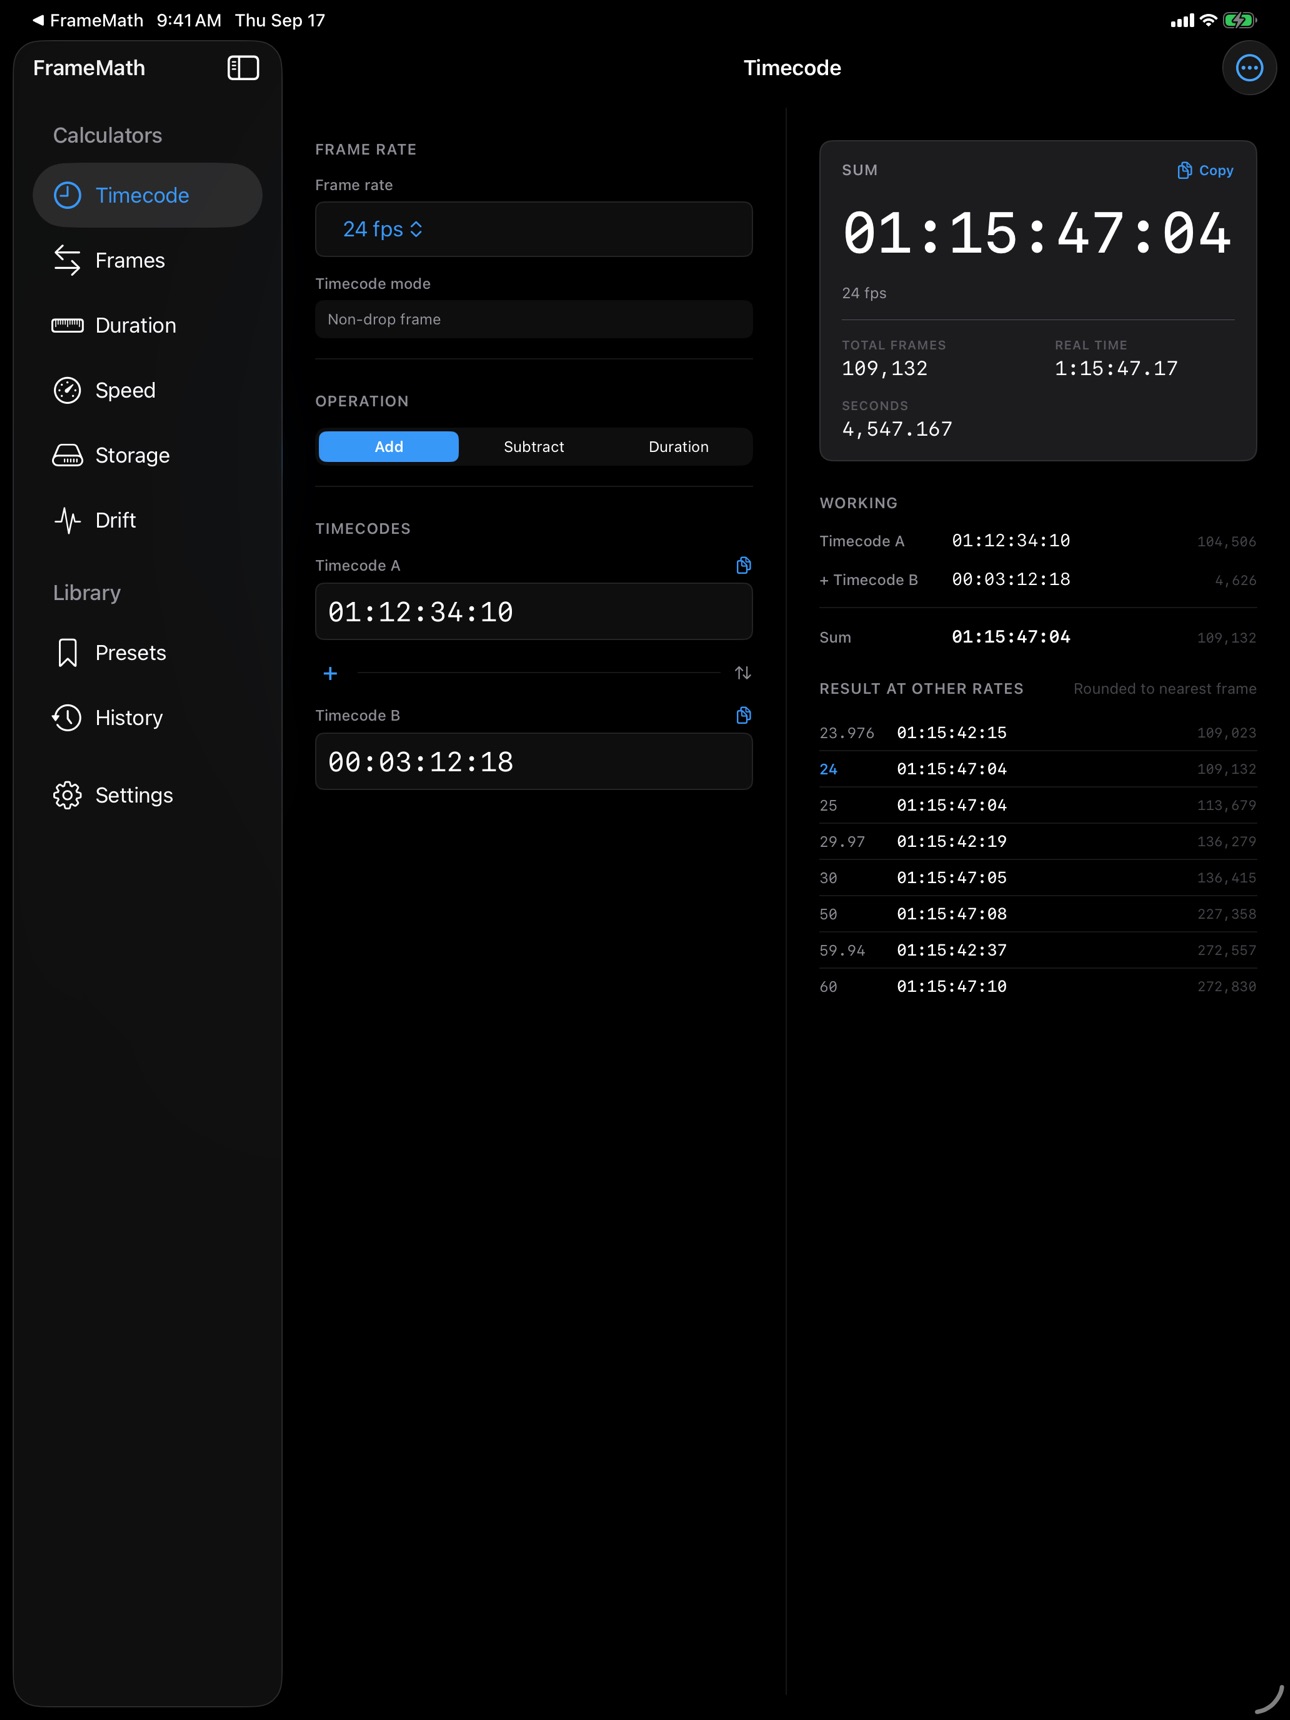
Task: Open the Frames calculator
Action: 148,260
